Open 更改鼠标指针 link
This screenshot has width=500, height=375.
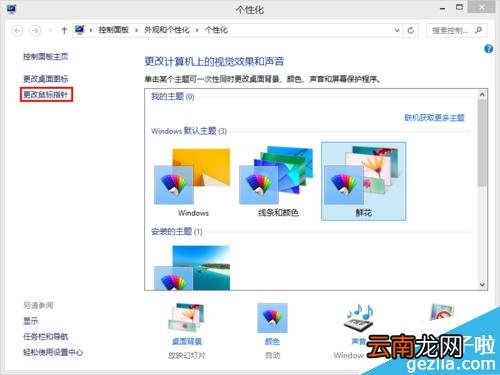coord(46,95)
